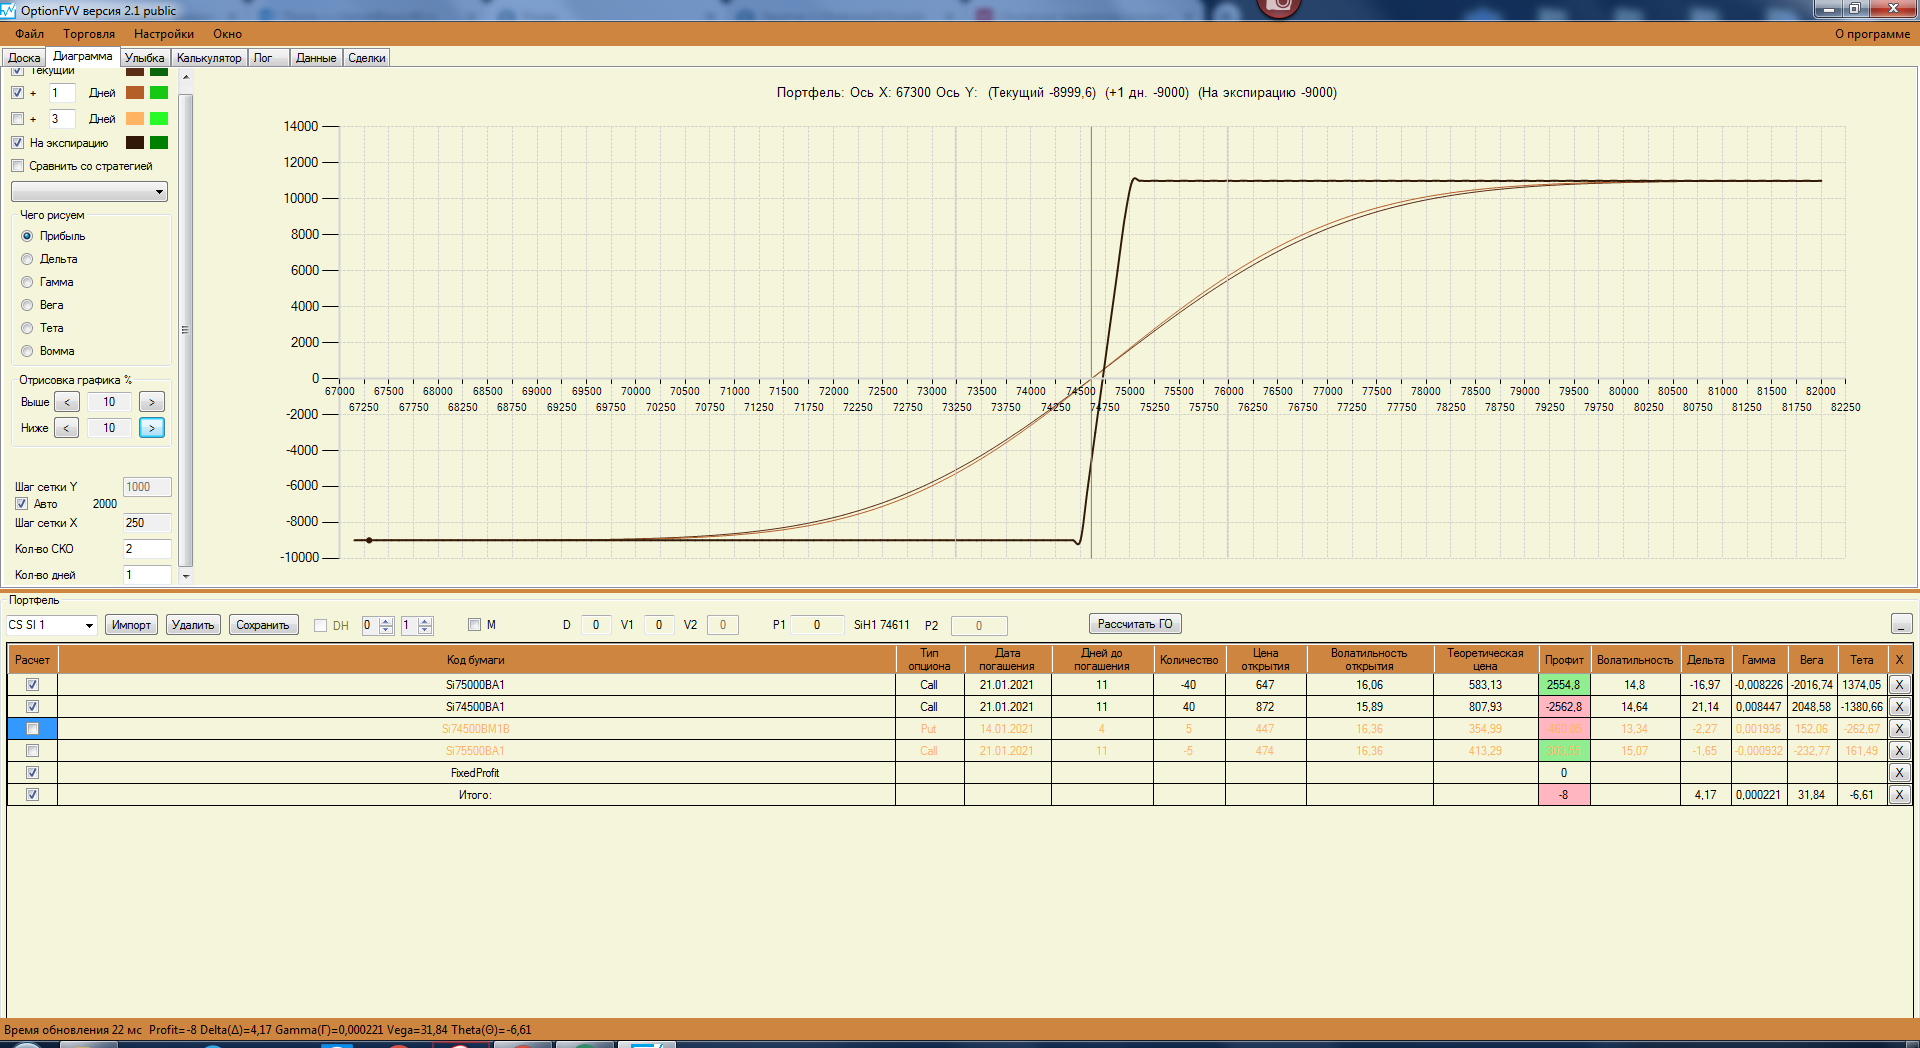
Task: Click the Шаг сетки X input field
Action: tap(147, 523)
